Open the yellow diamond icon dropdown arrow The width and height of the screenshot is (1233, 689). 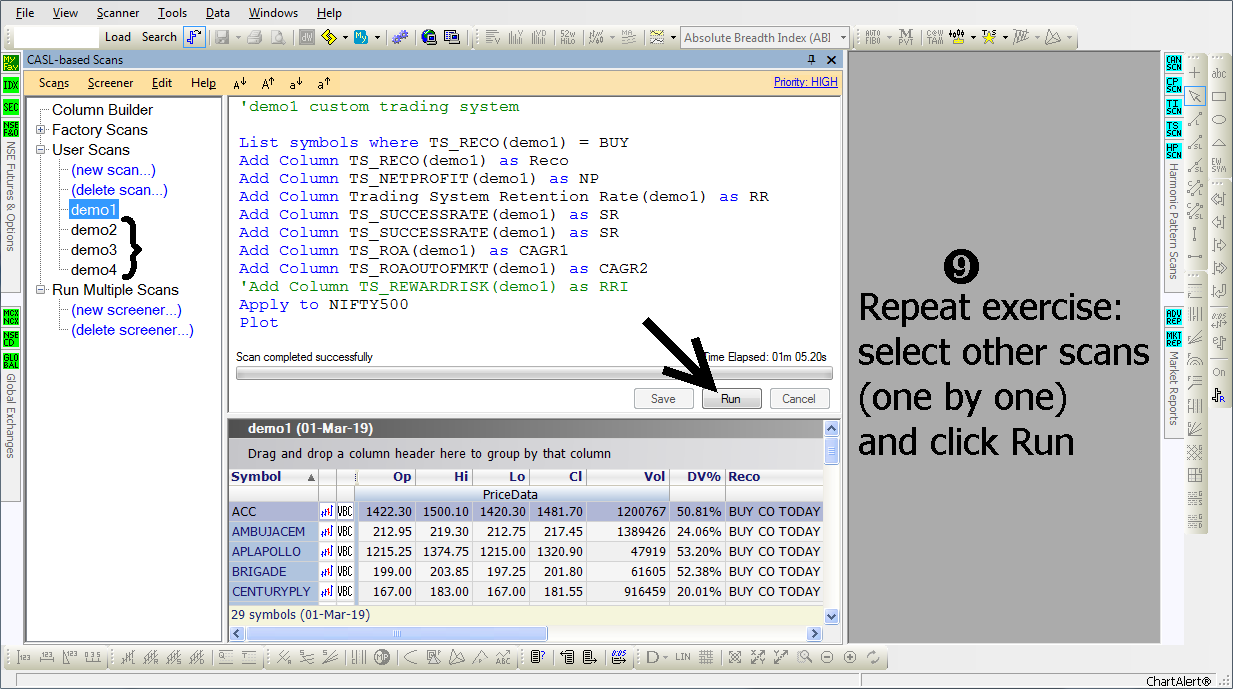[346, 37]
